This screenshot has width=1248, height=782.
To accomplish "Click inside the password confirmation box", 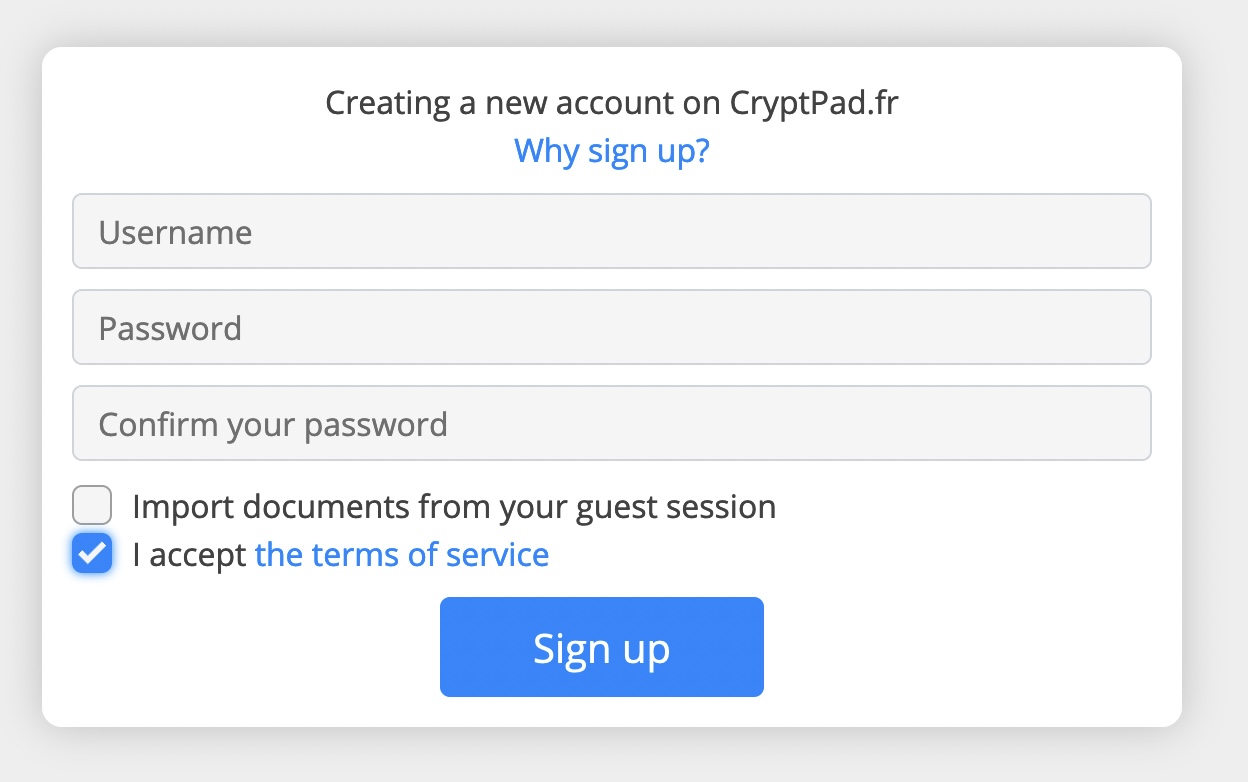I will 611,423.
